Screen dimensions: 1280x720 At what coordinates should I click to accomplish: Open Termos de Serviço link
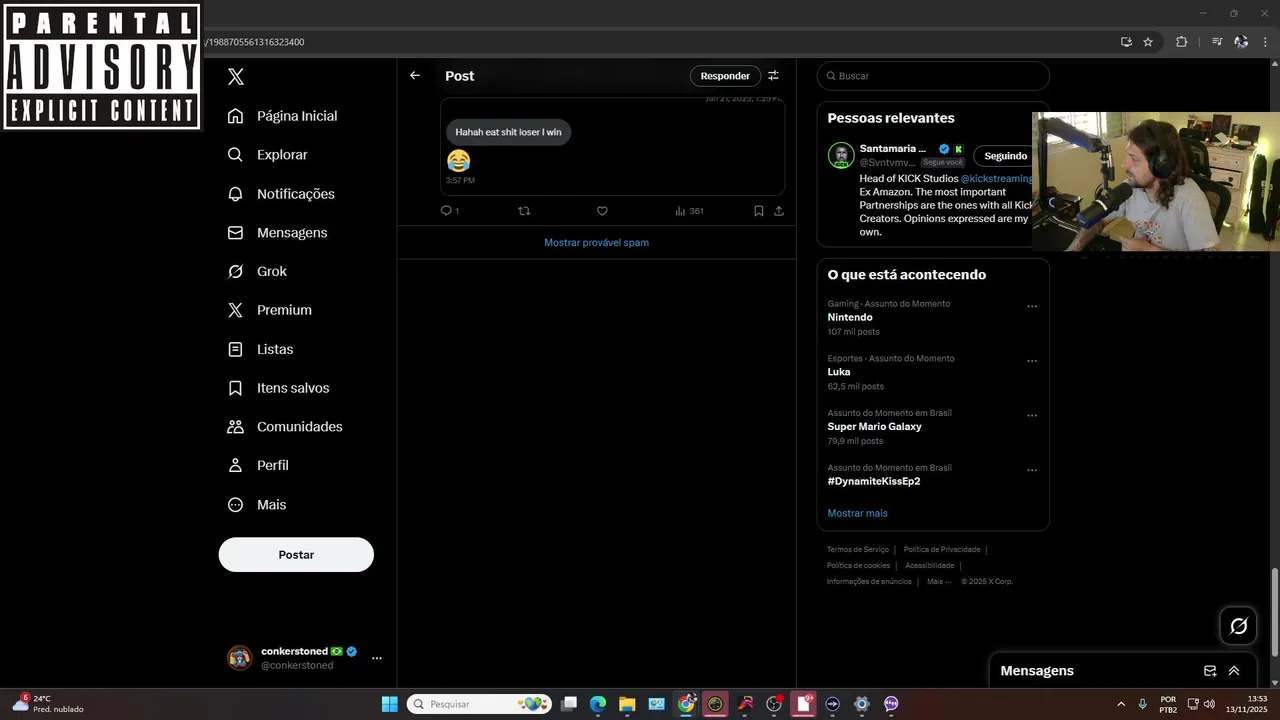(857, 550)
